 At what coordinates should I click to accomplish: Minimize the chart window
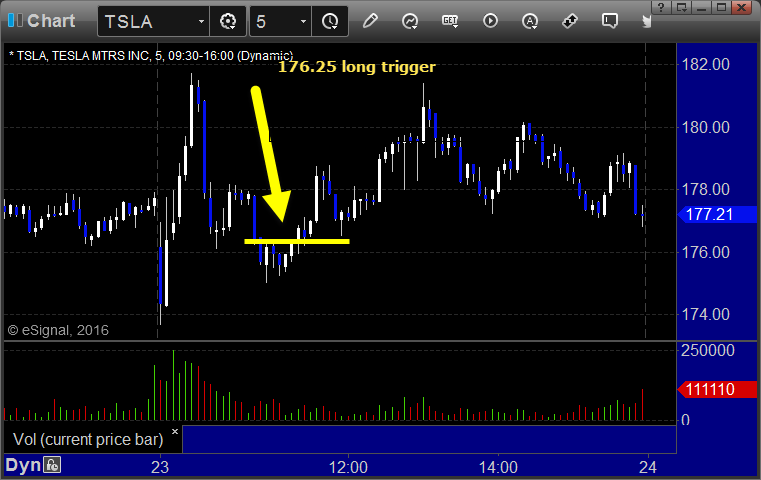click(x=701, y=7)
